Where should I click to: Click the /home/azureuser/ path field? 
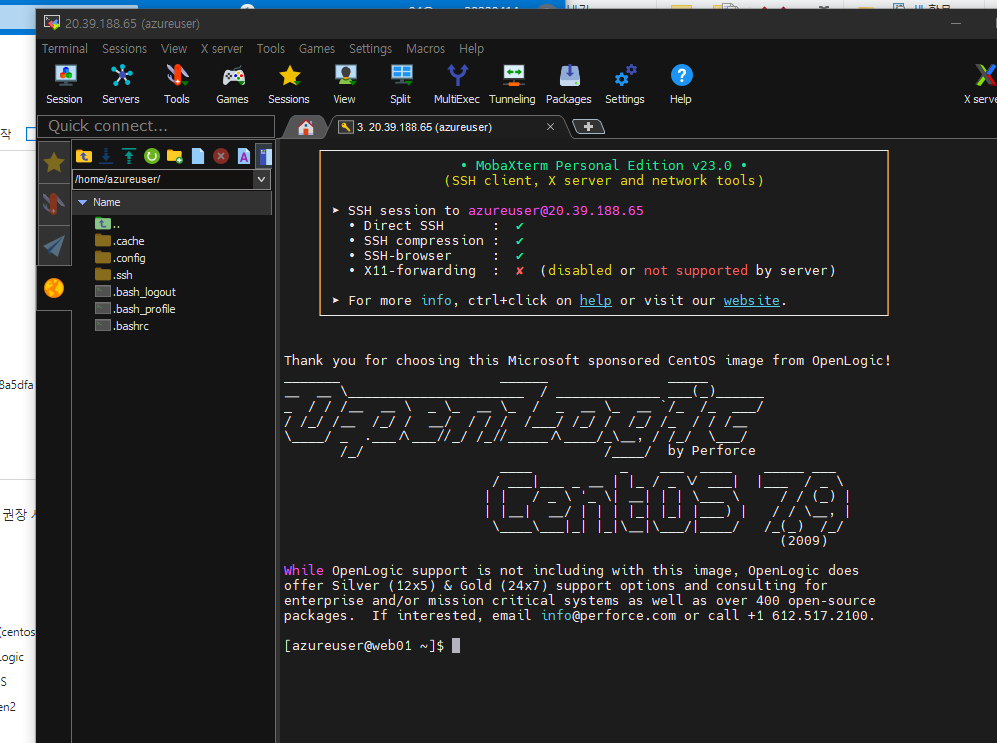163,179
